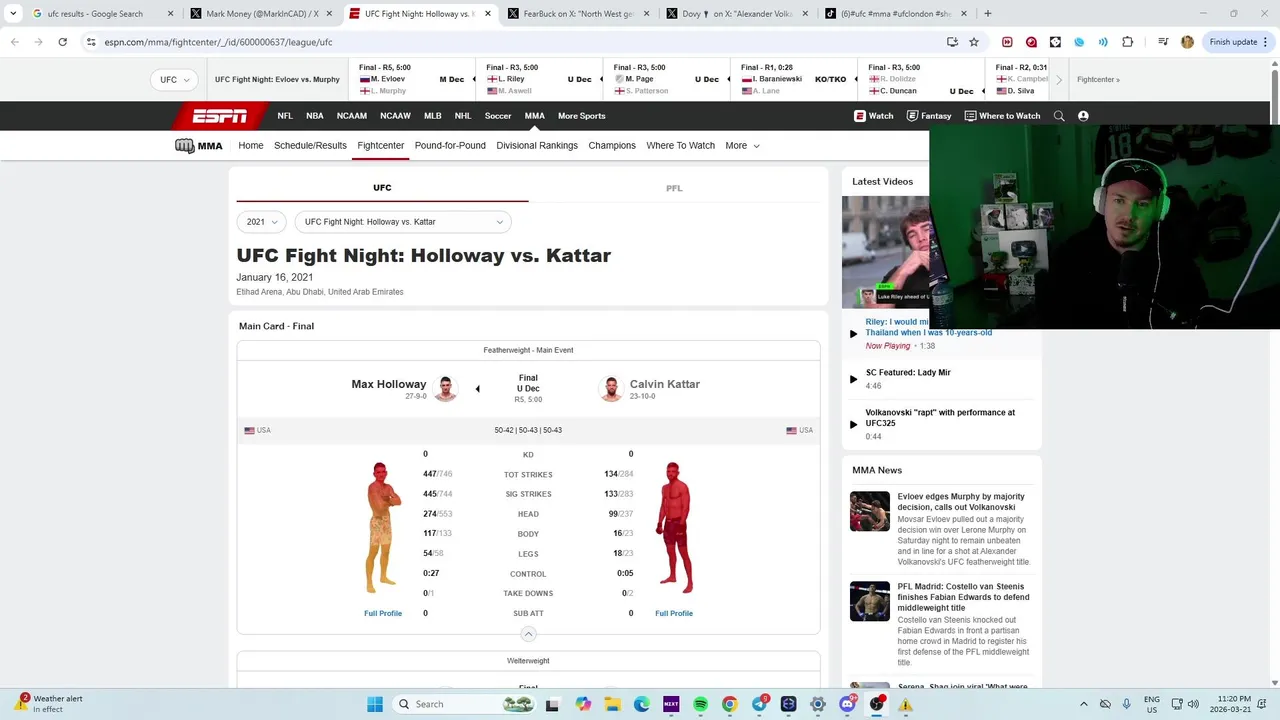The image size is (1280, 720).
Task: Reload the page in Chrome
Action: (x=62, y=42)
